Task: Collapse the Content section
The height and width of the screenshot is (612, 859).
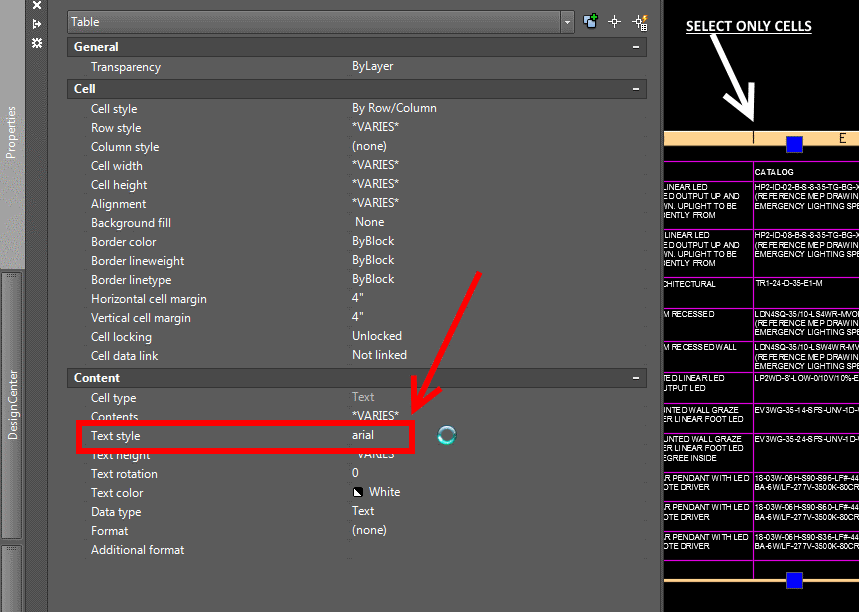Action: click(636, 378)
